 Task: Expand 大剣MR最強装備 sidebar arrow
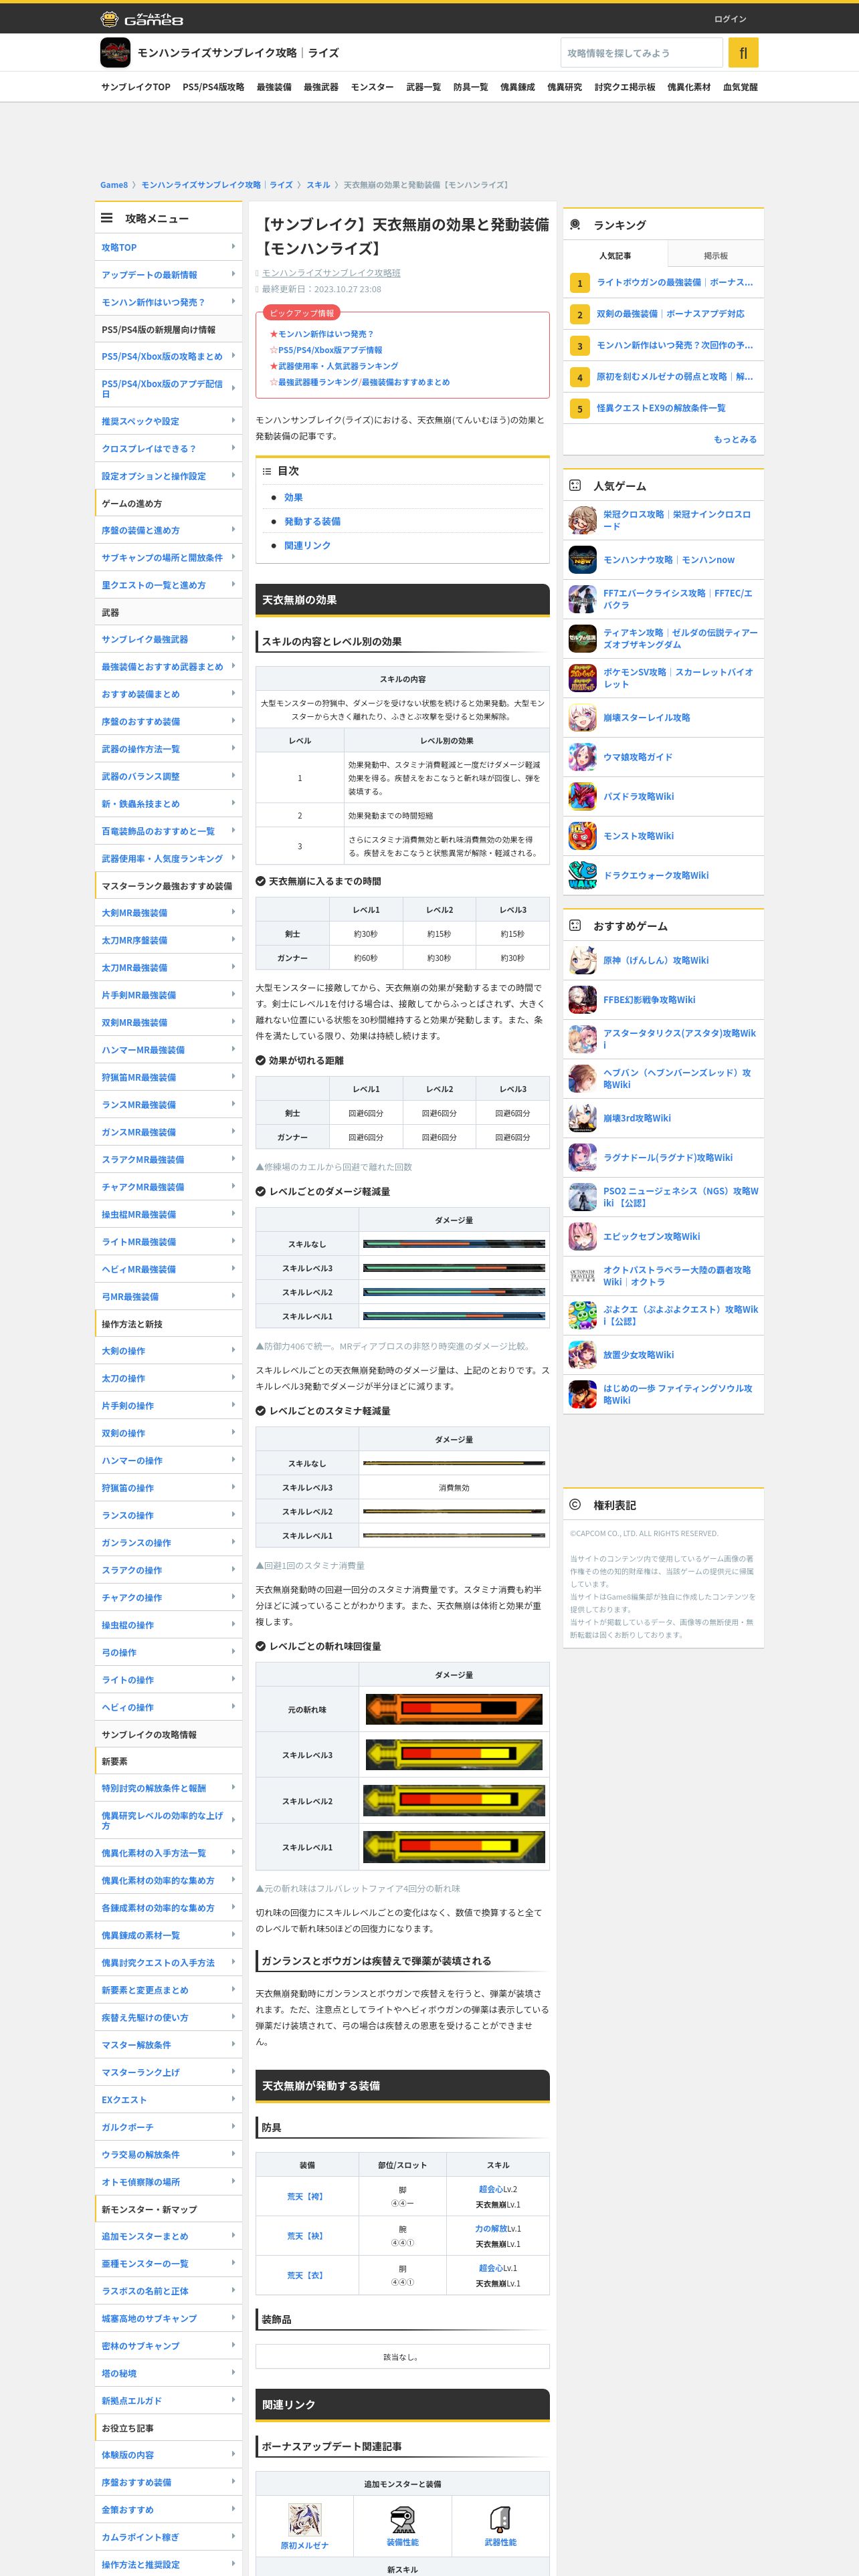(233, 913)
